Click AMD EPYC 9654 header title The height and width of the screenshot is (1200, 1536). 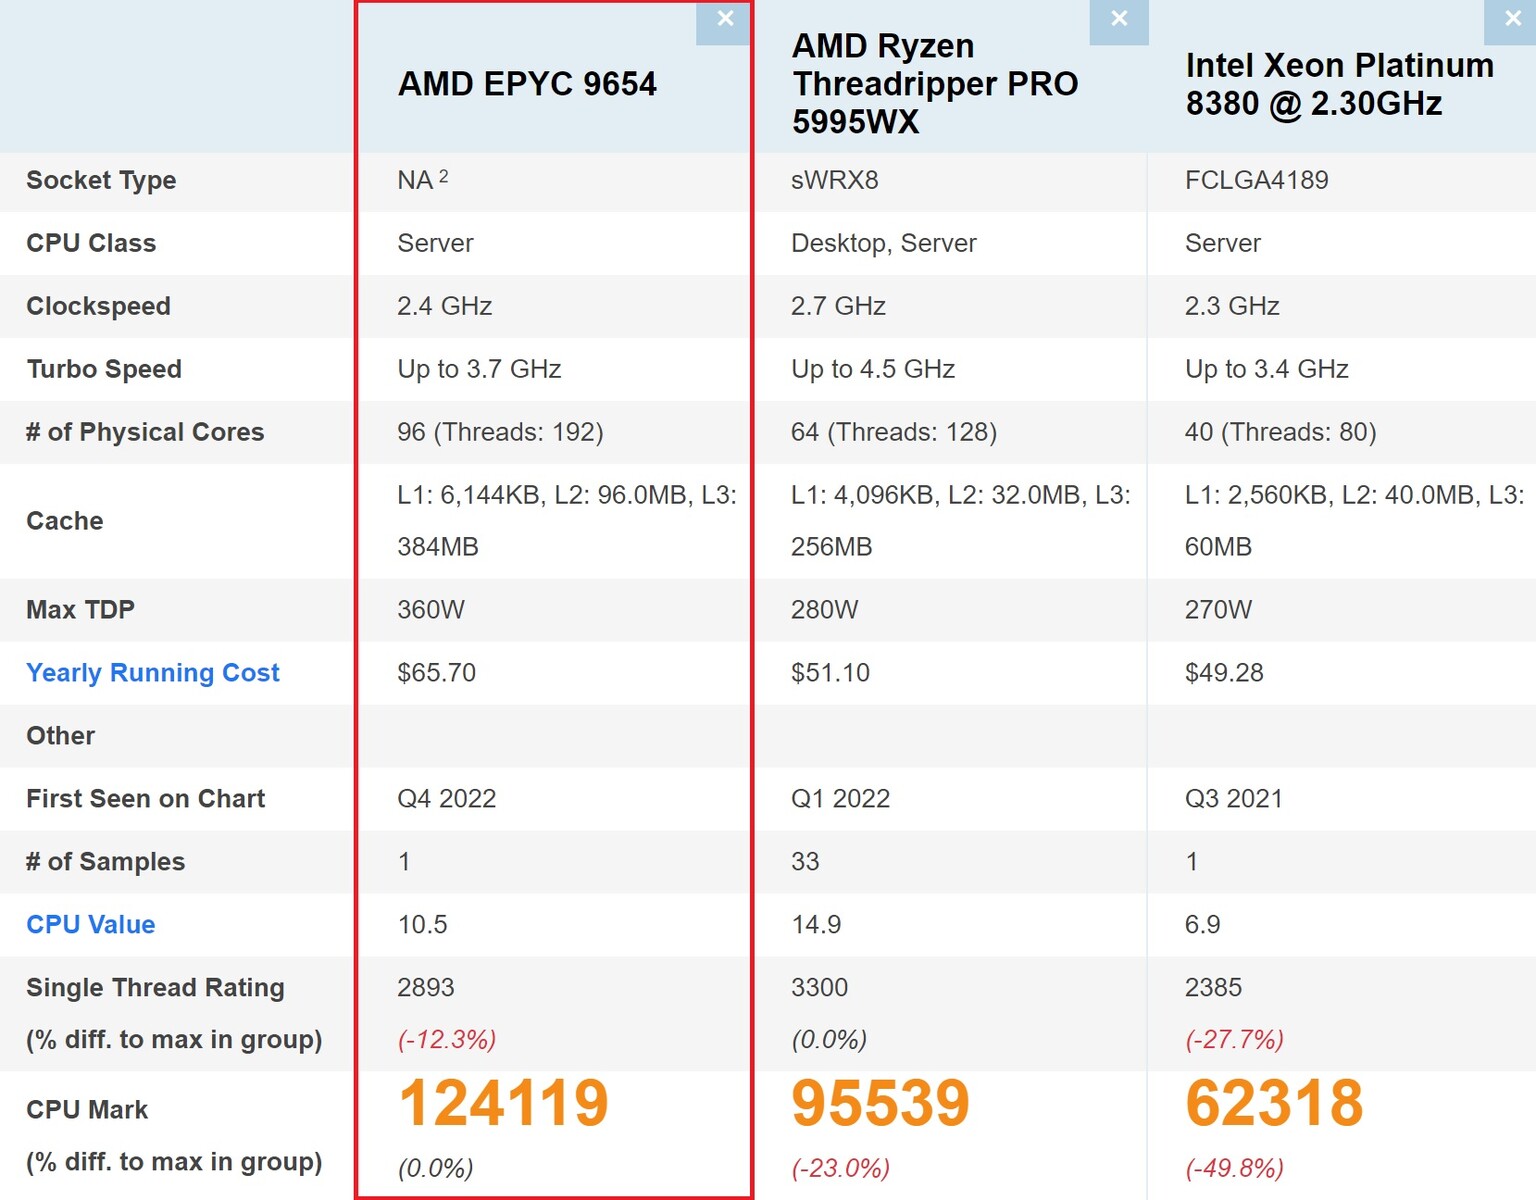coord(527,84)
